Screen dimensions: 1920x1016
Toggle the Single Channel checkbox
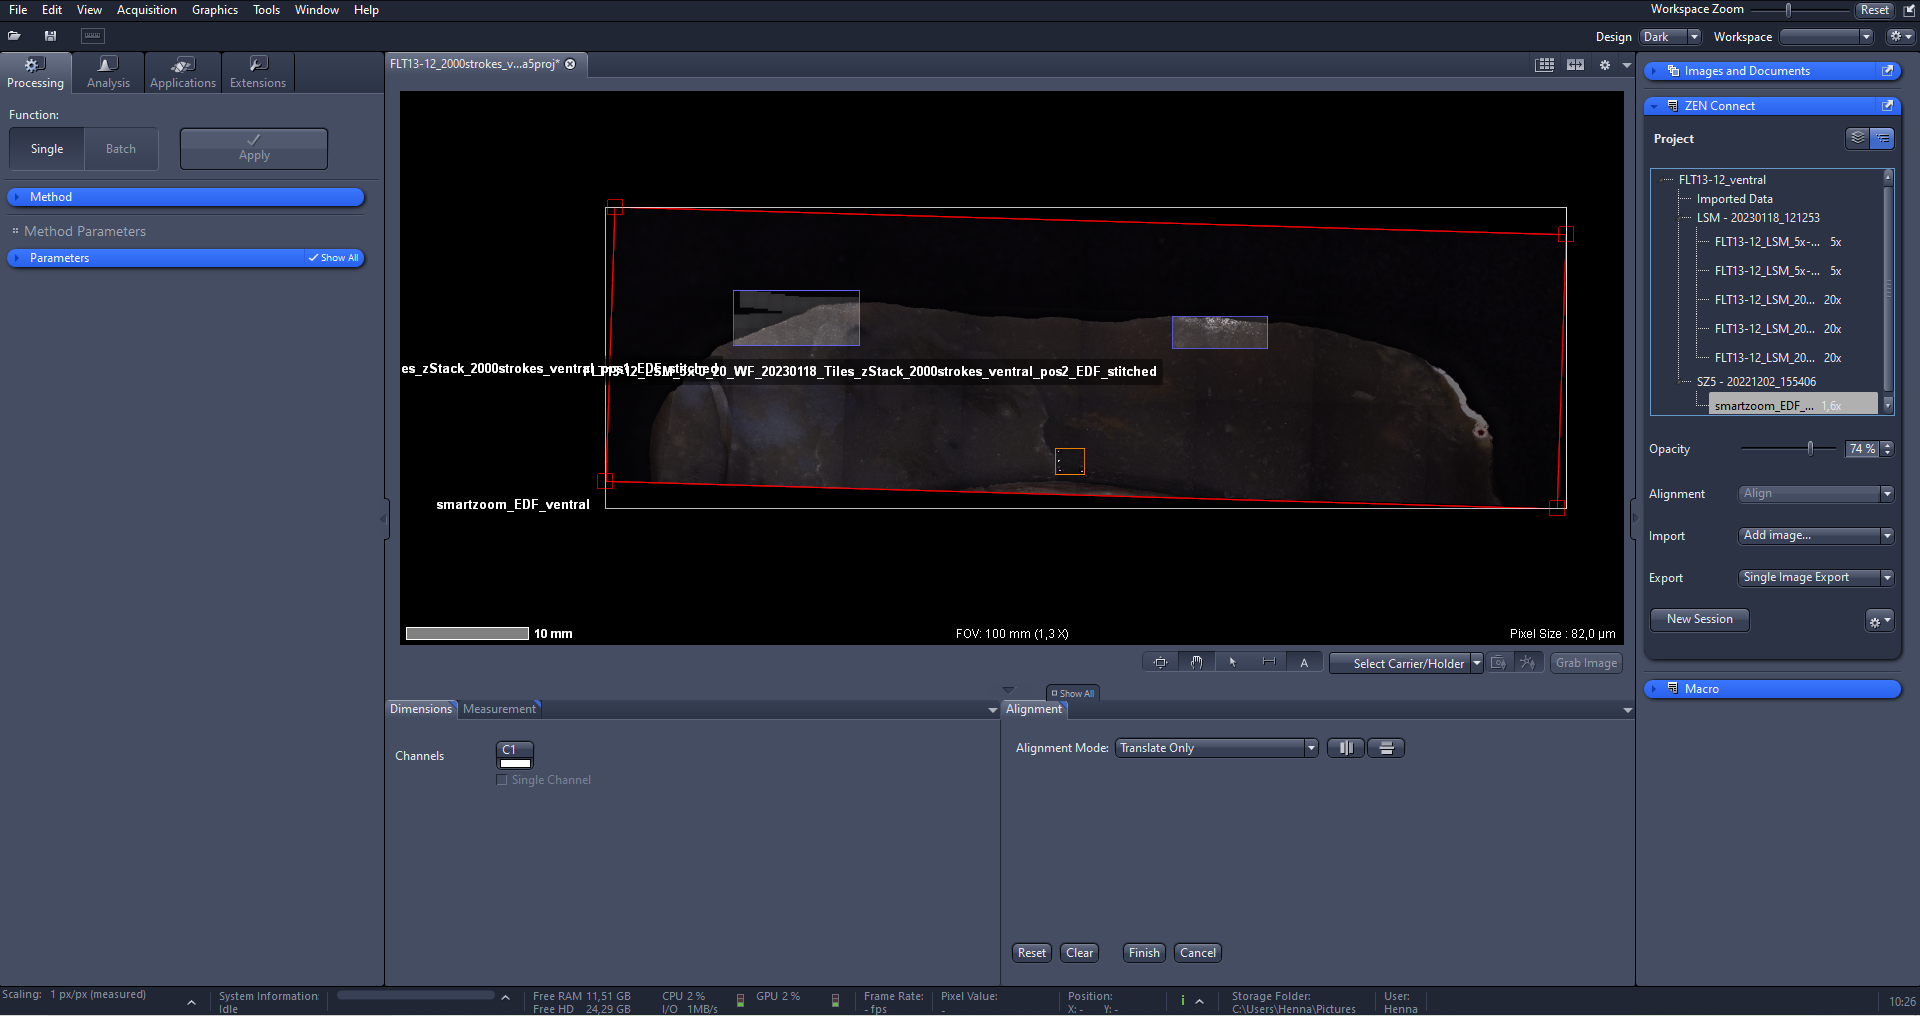pyautogui.click(x=502, y=780)
